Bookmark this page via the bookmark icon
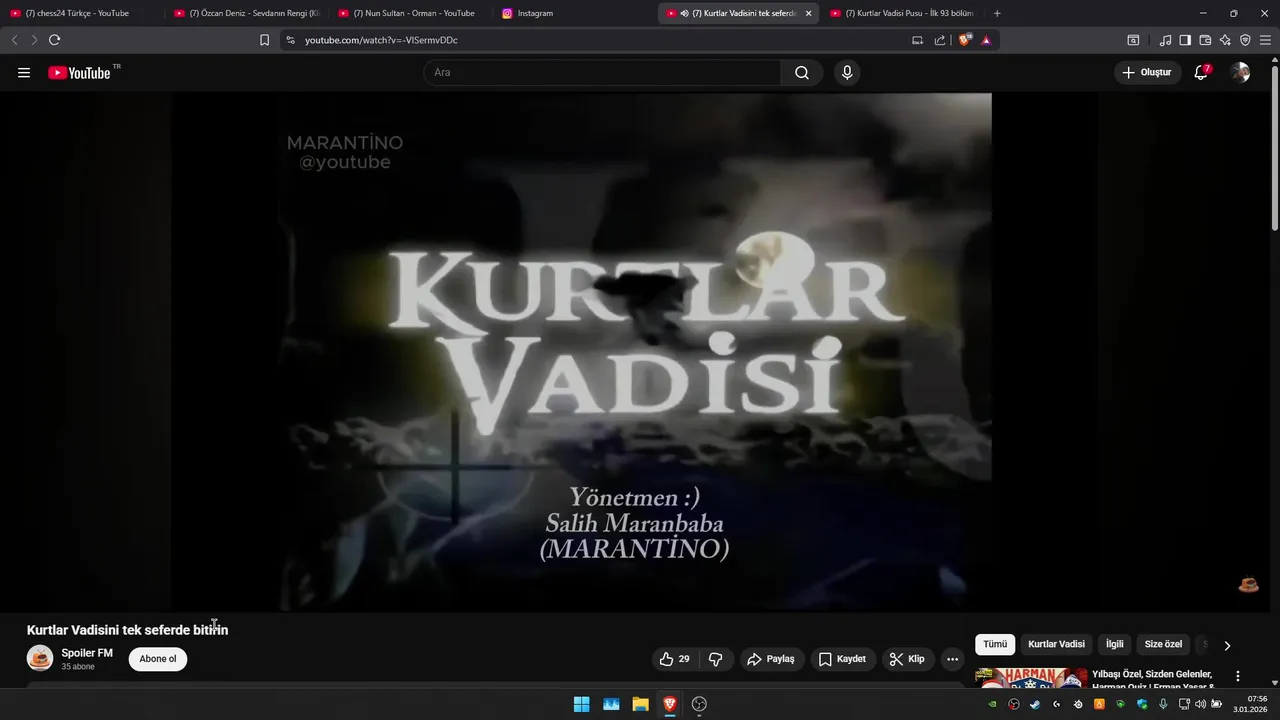 [x=264, y=40]
